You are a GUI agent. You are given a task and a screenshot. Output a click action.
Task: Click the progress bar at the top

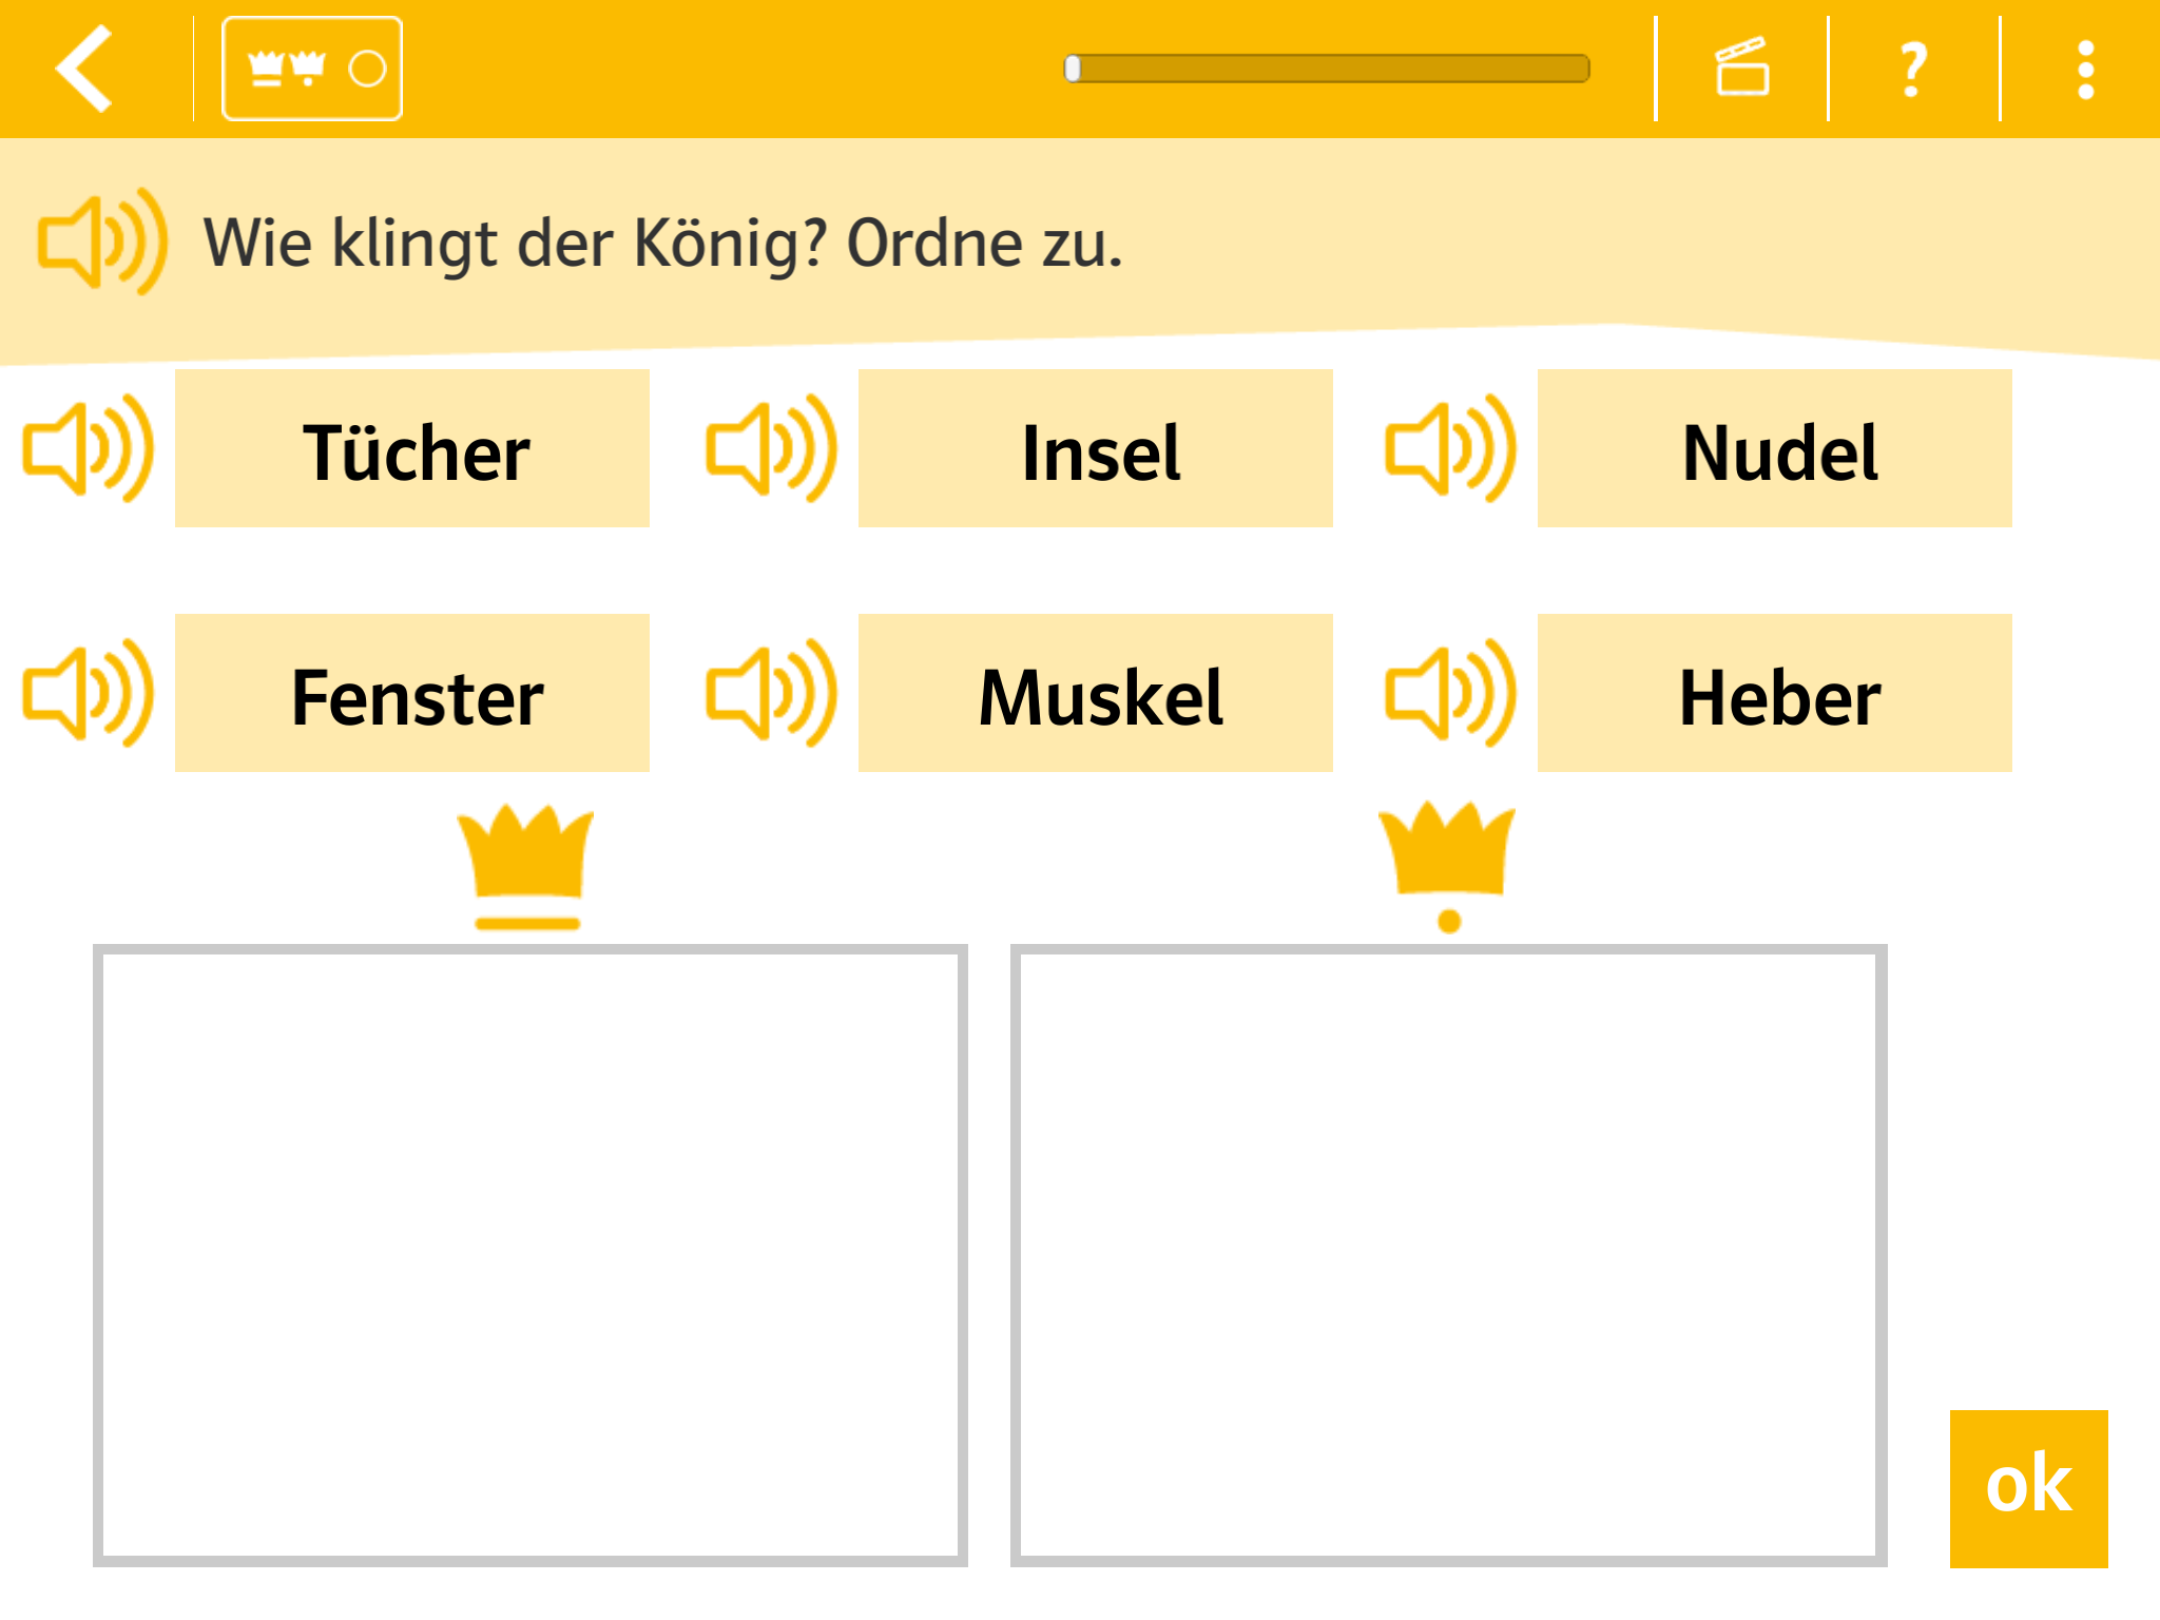[x=1327, y=69]
